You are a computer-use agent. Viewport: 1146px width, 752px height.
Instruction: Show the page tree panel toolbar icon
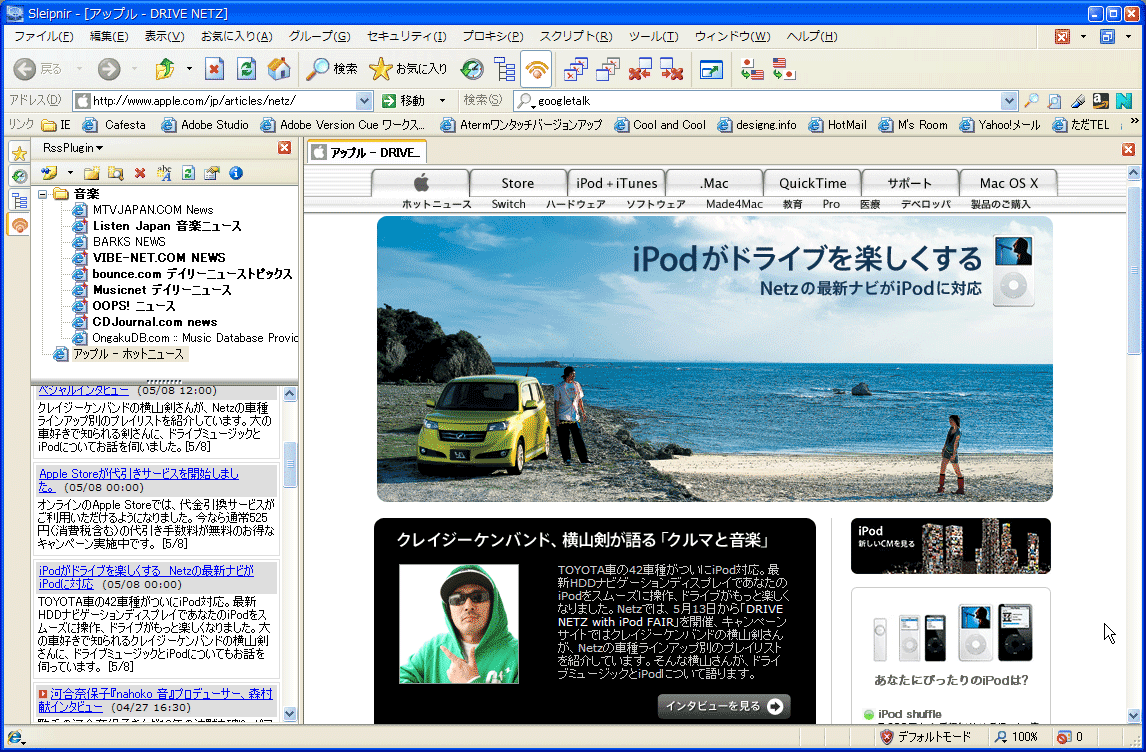pos(504,69)
